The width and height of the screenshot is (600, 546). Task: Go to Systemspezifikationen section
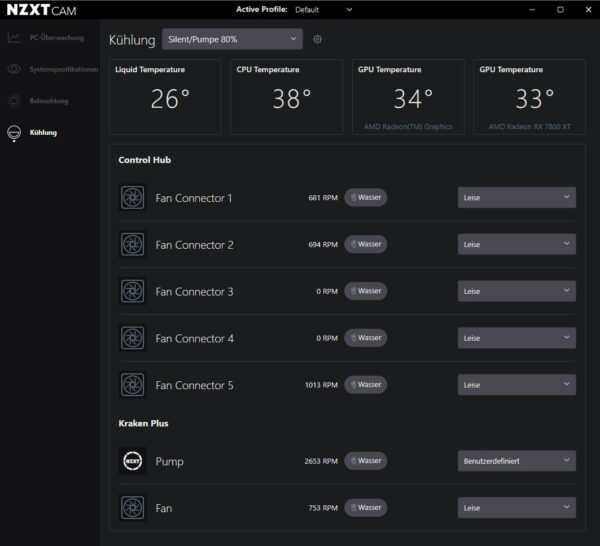pyautogui.click(x=64, y=69)
